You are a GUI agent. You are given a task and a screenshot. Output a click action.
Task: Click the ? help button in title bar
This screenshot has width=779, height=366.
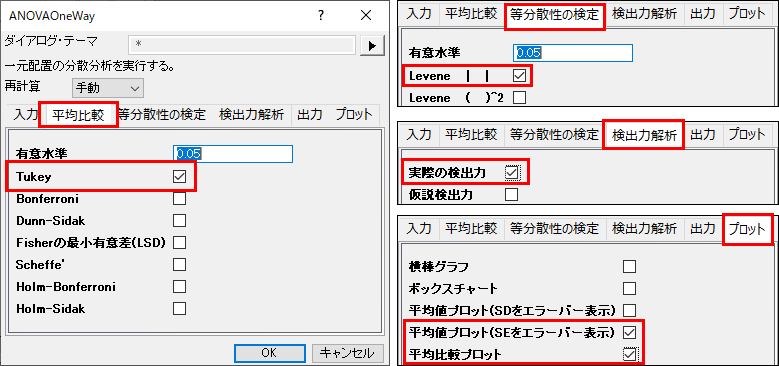click(x=321, y=16)
